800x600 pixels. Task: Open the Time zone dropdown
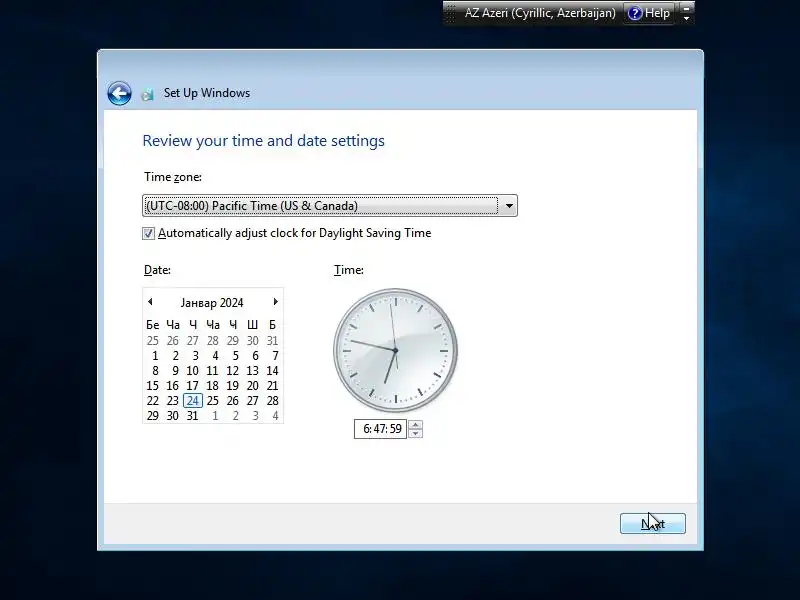tap(330, 206)
